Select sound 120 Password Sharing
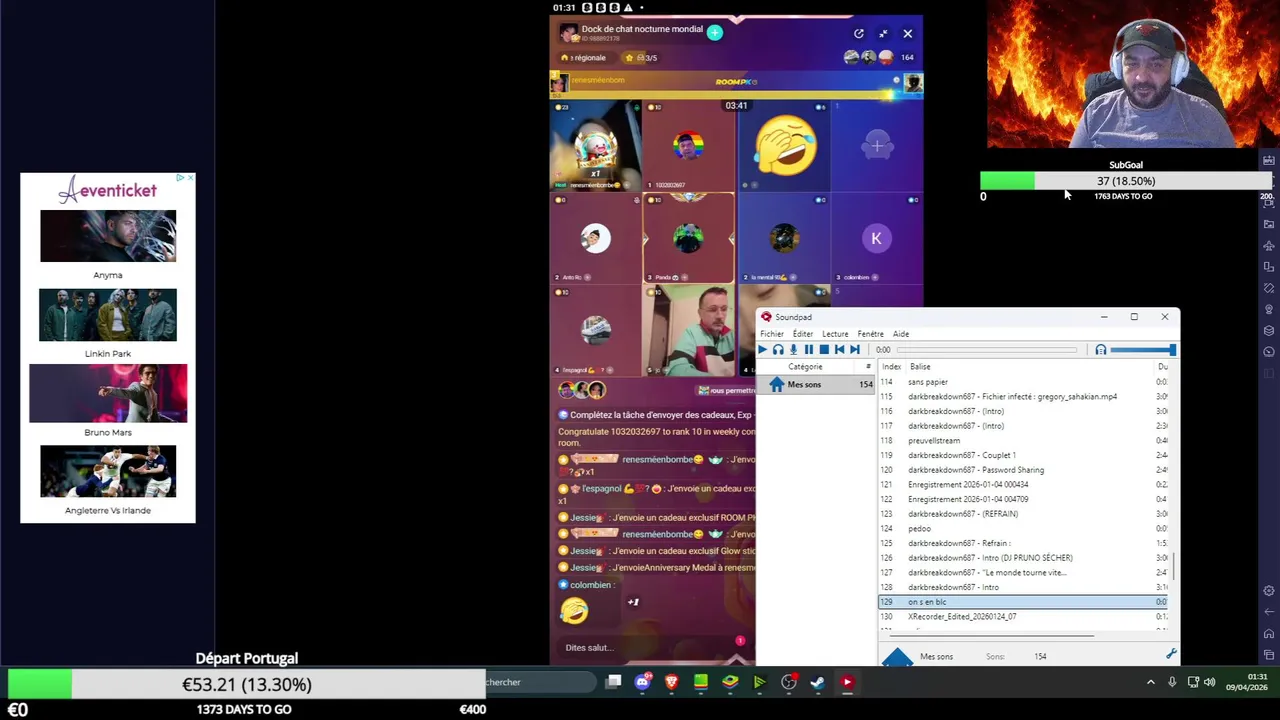The width and height of the screenshot is (1280, 720). tap(1022, 470)
